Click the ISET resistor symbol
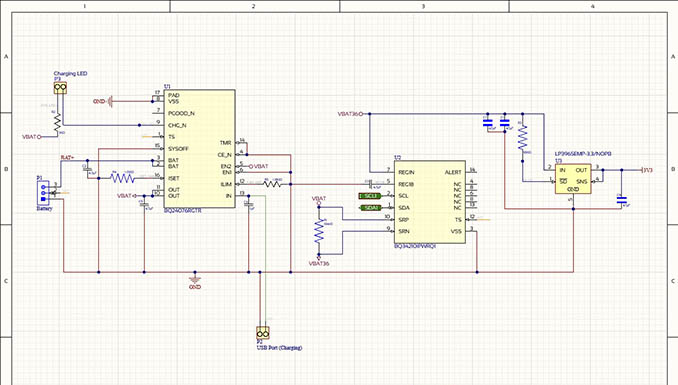Viewport: 678px width, 385px height. 122,178
